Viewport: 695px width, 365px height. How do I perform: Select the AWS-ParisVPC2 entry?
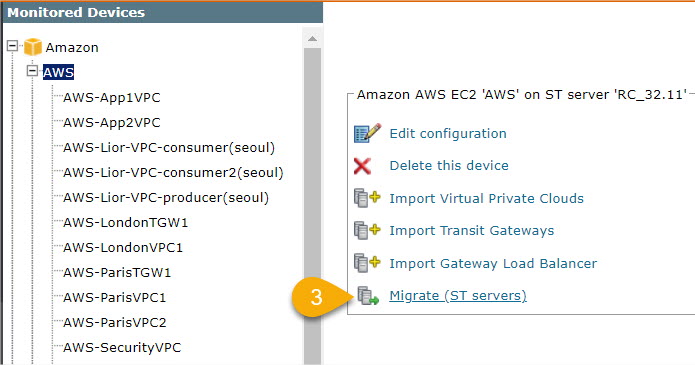(114, 322)
